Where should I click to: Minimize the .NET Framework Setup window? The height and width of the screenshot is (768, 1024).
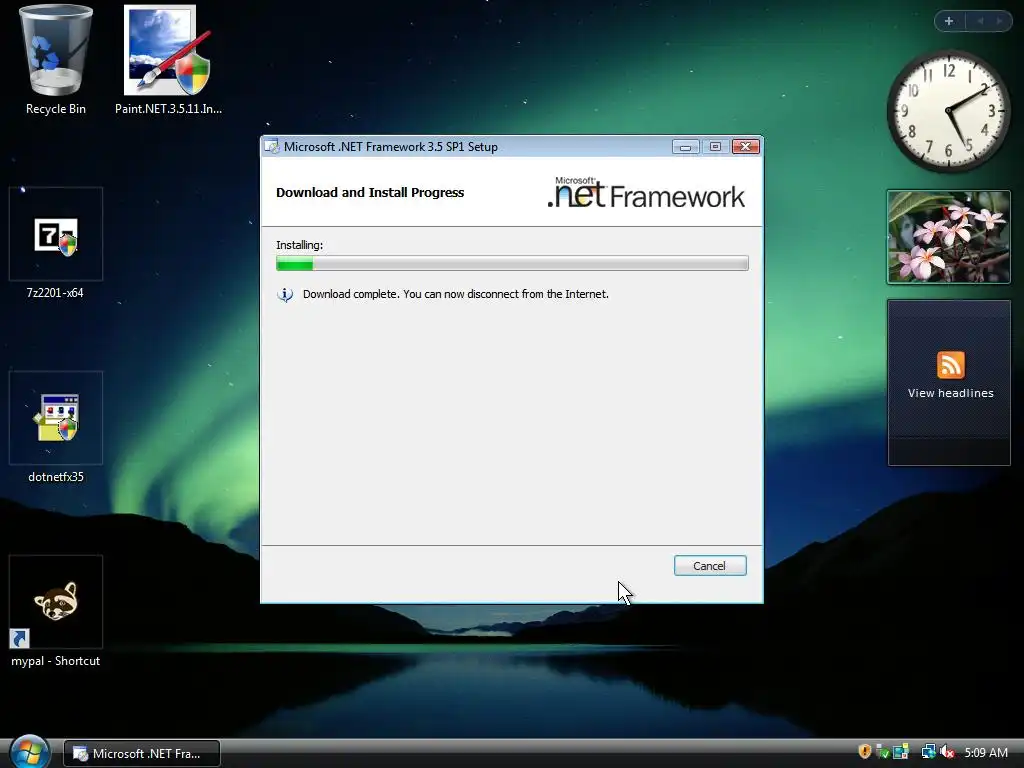[x=685, y=146]
